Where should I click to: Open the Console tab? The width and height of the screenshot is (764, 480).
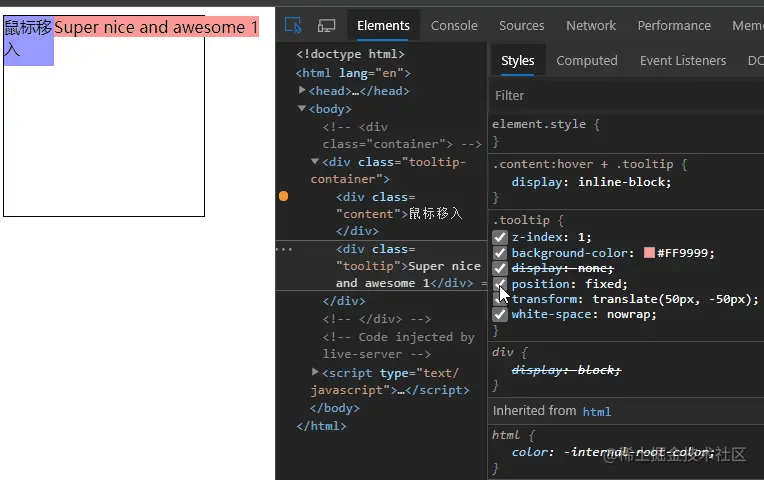pos(454,25)
